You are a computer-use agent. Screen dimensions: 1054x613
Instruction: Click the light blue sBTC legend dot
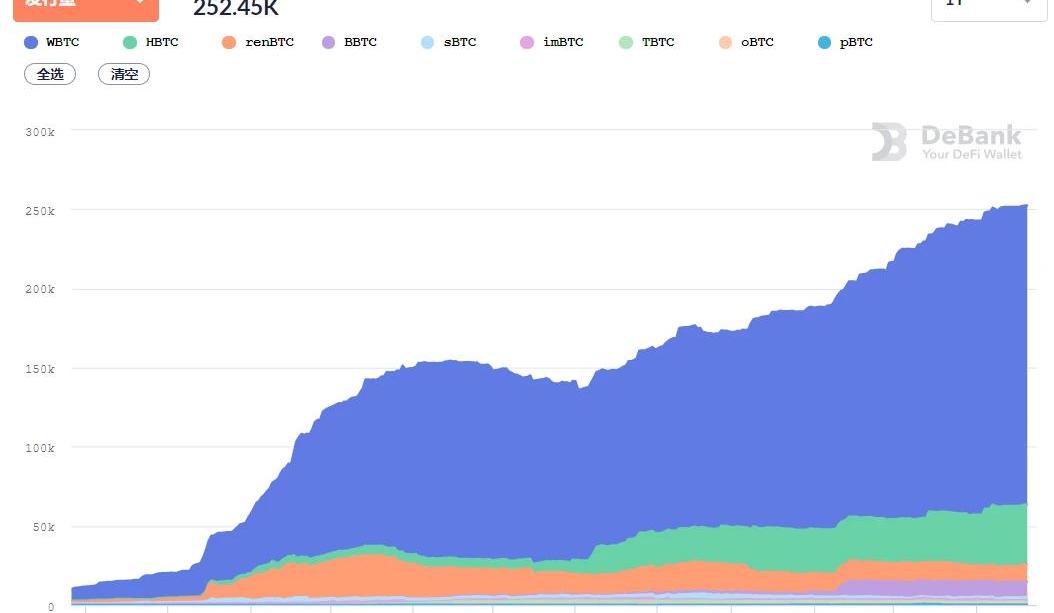click(x=427, y=43)
